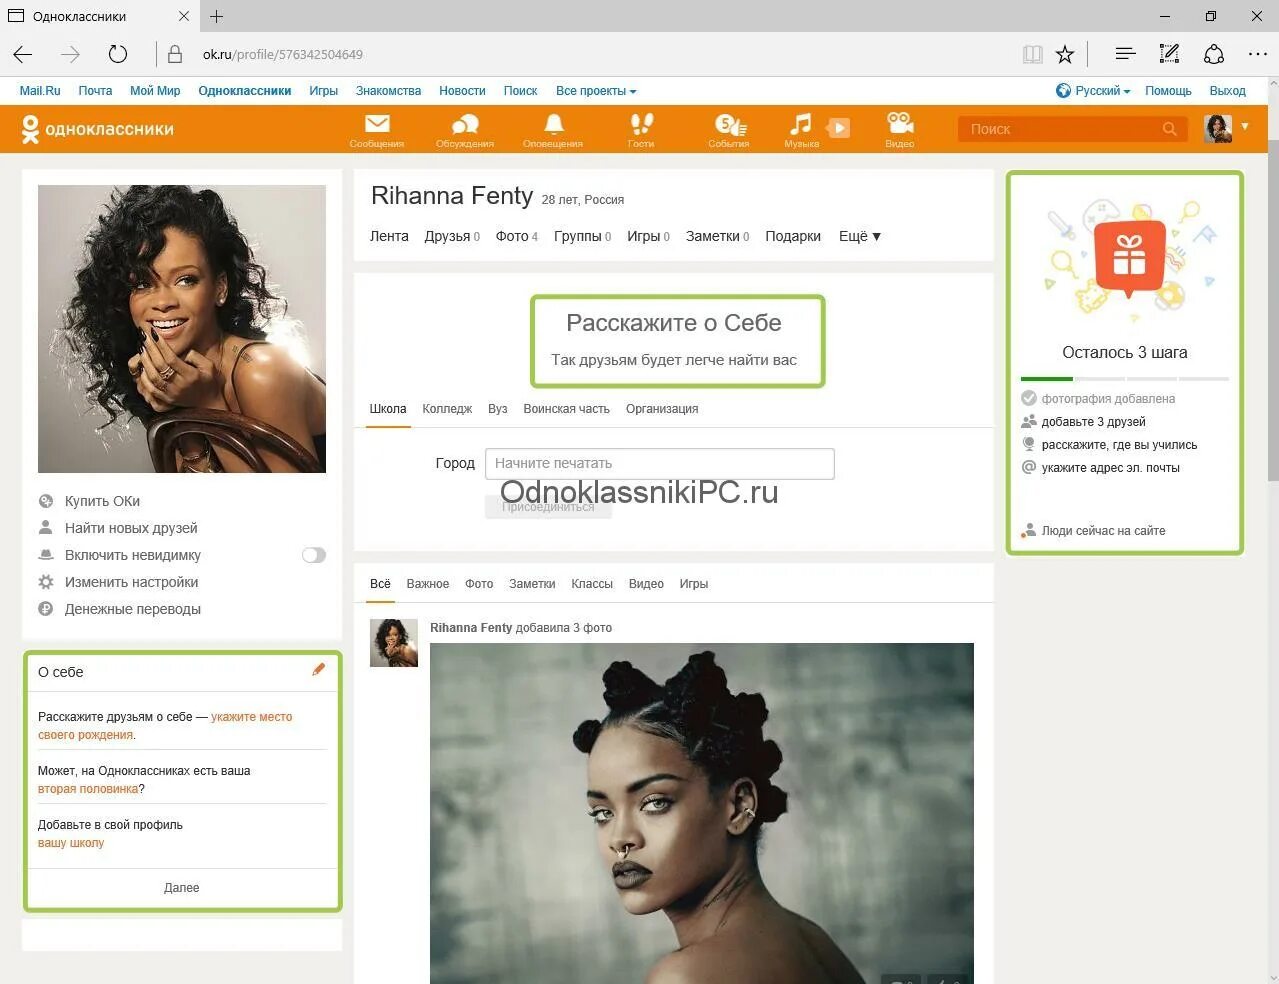
Task: Click the search magnifier icon in orange bar
Action: coord(1170,129)
